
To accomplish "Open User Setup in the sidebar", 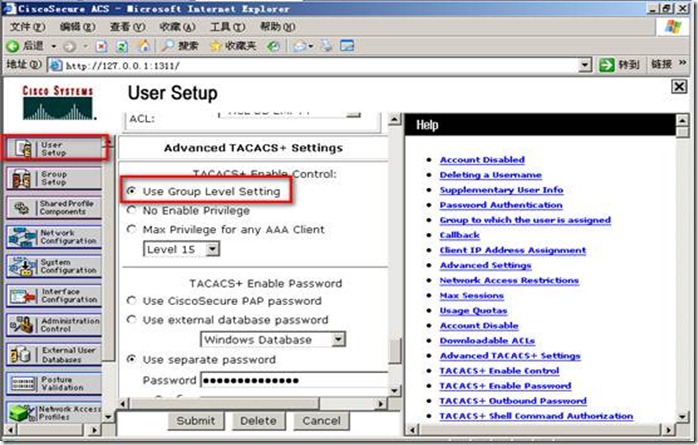I will (x=54, y=149).
